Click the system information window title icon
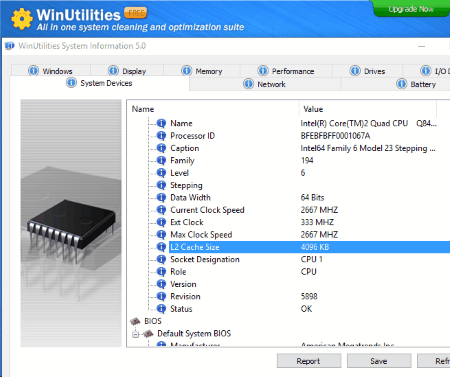The height and width of the screenshot is (377, 450). point(9,46)
